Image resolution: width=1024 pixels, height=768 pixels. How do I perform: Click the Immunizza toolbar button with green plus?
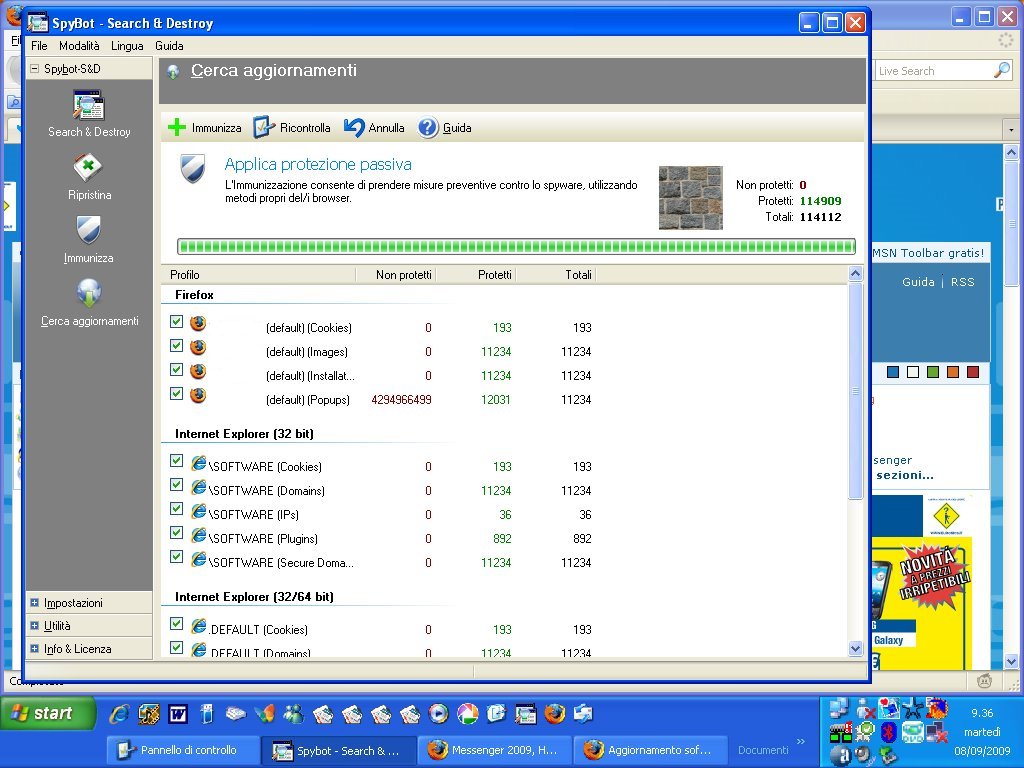(x=204, y=128)
